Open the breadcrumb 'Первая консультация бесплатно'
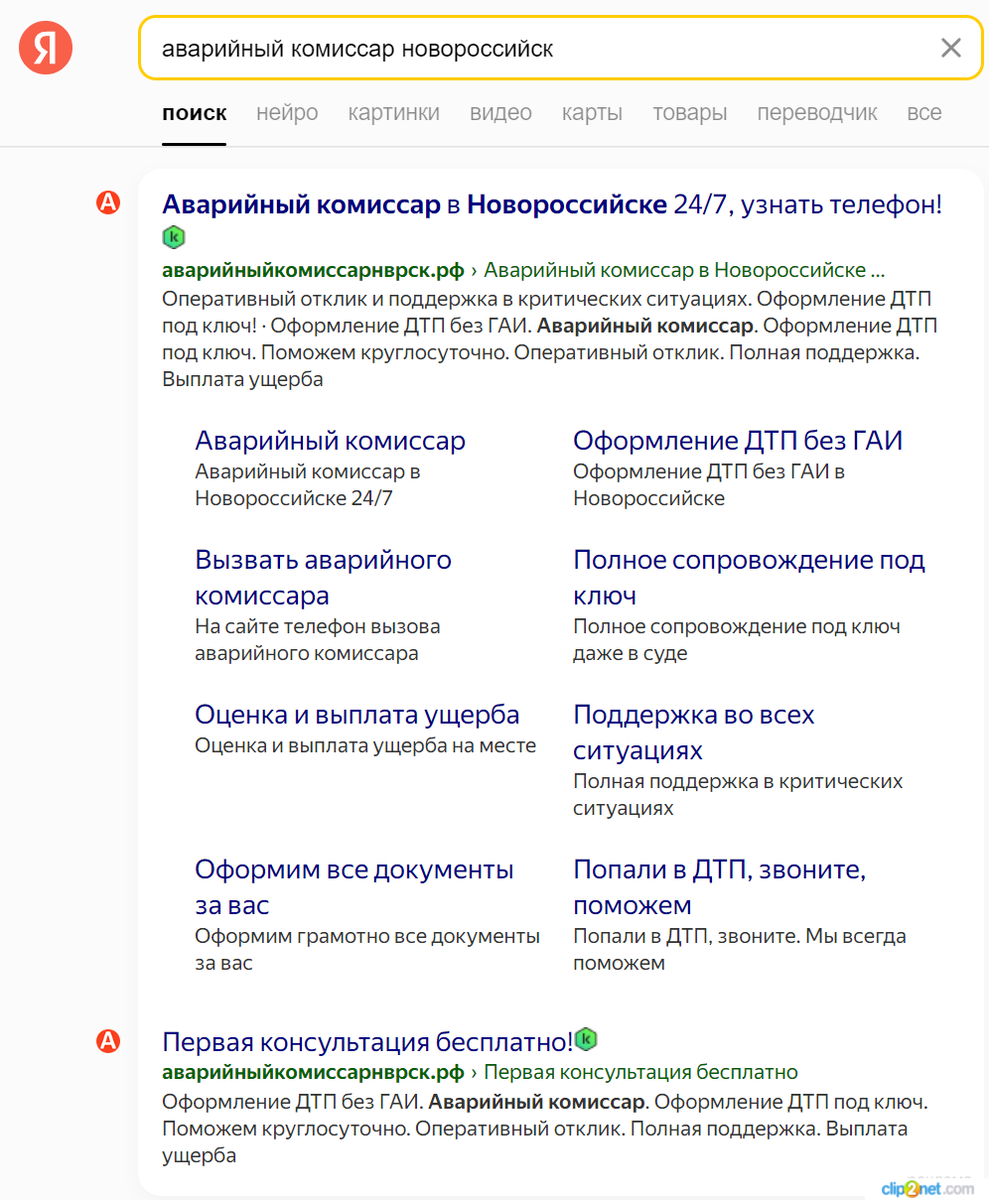Screen dimensions: 989x1200 (640, 1072)
